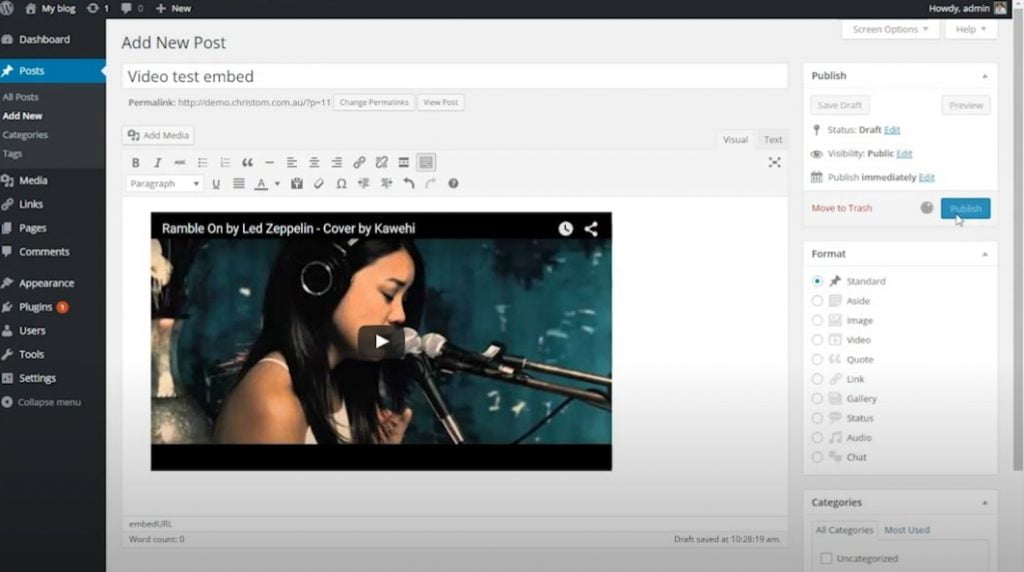This screenshot has height=572, width=1024.
Task: Check the Uncategorized category
Action: coord(826,559)
